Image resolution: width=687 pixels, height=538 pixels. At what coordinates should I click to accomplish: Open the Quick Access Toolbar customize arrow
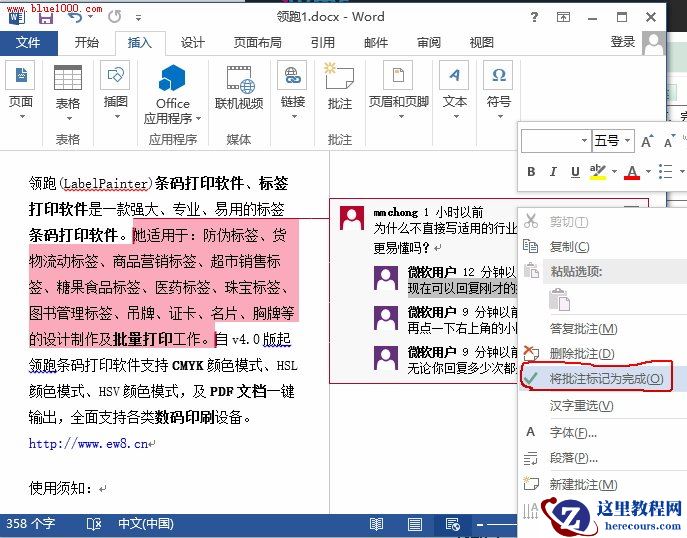pos(138,18)
